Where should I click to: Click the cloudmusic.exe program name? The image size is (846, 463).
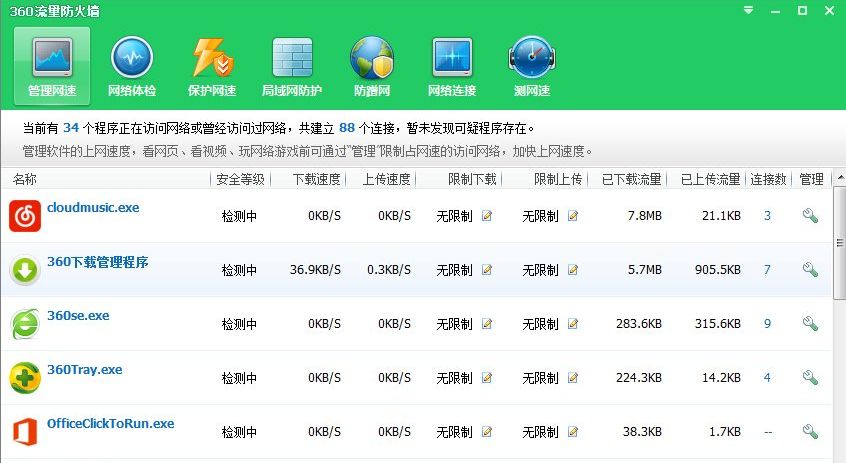(x=93, y=208)
